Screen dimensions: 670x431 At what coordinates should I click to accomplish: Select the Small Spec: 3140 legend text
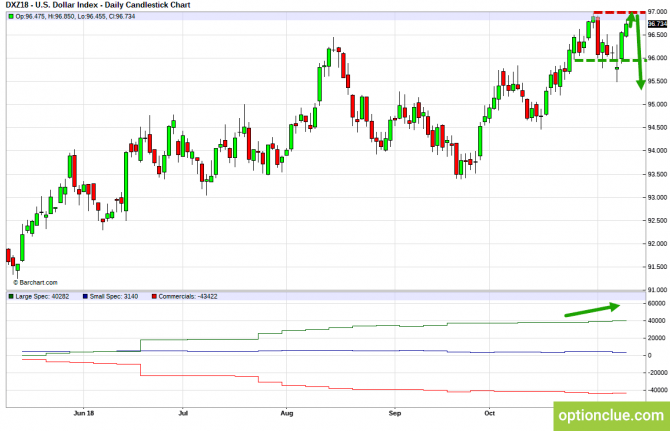[x=114, y=296]
